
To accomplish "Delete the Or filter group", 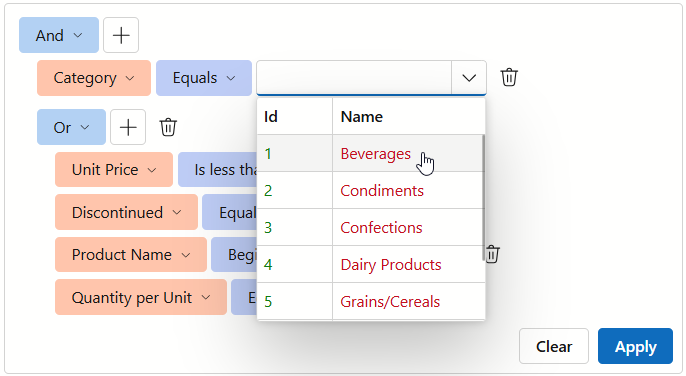I will click(x=168, y=127).
